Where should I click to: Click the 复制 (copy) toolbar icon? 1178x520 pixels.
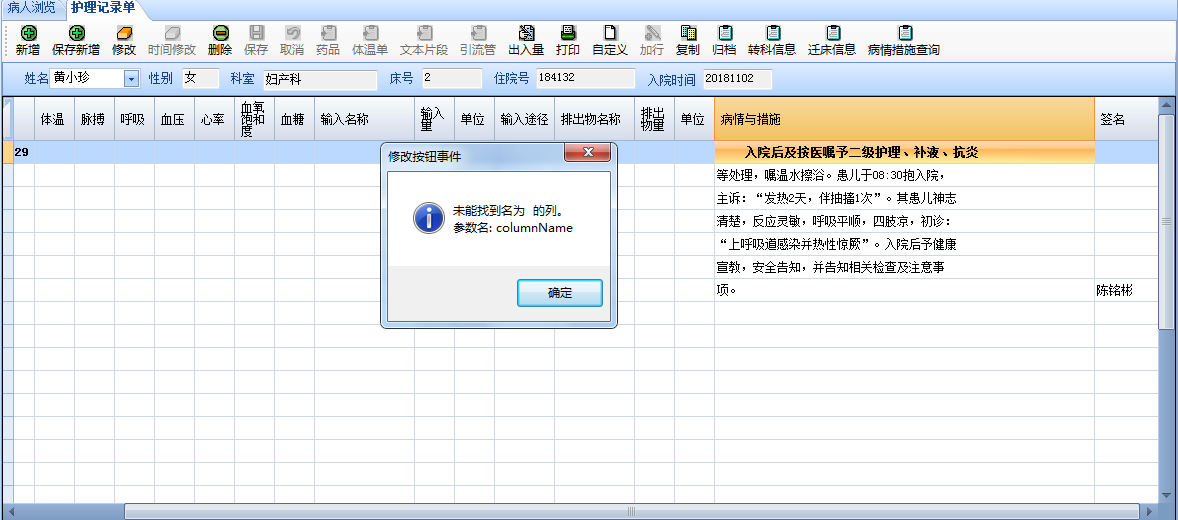point(688,33)
